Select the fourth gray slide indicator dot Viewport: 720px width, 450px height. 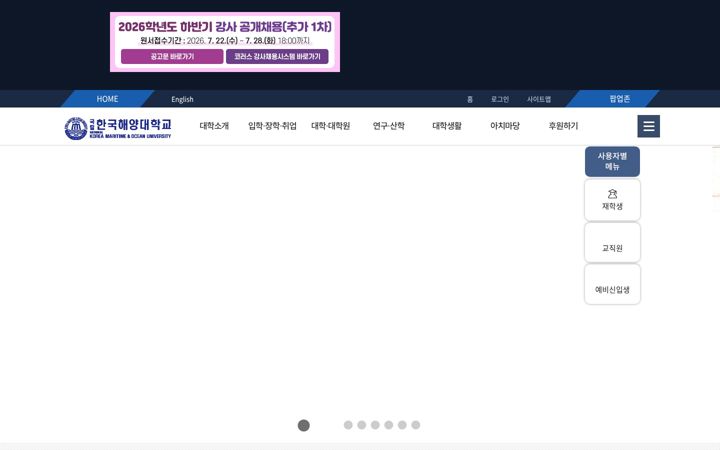click(x=388, y=425)
